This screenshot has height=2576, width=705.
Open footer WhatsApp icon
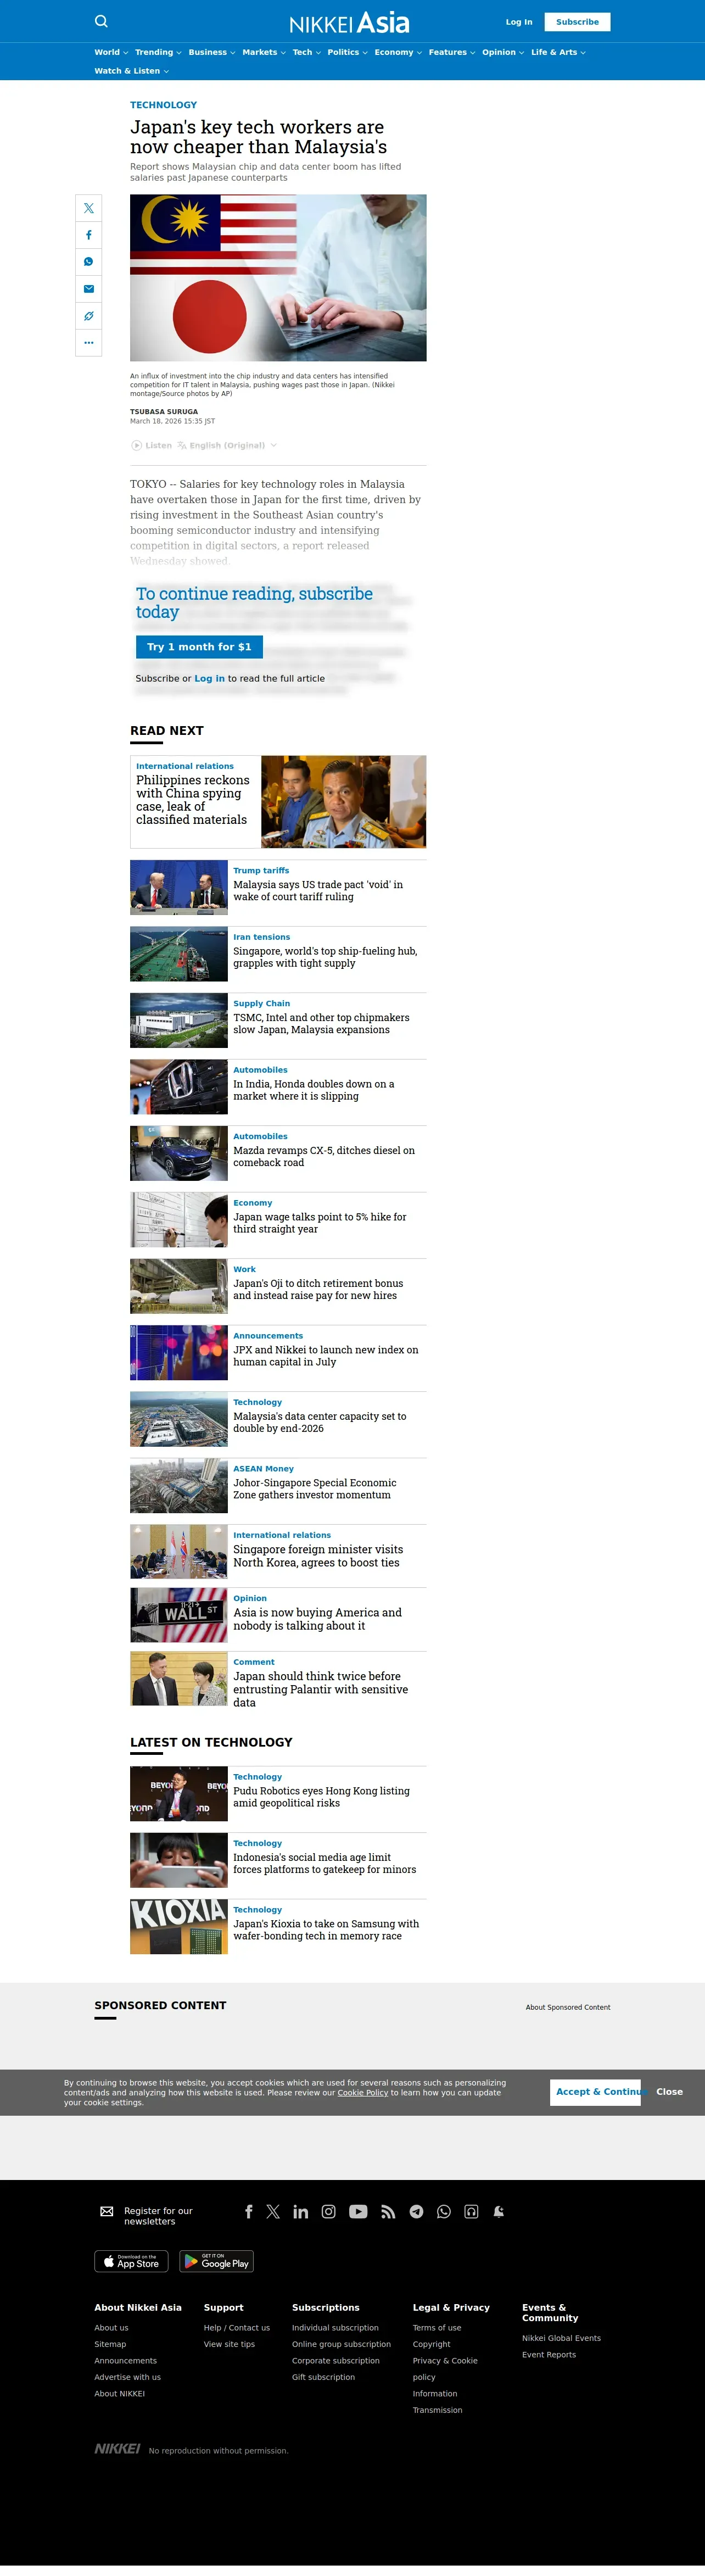click(x=444, y=2211)
